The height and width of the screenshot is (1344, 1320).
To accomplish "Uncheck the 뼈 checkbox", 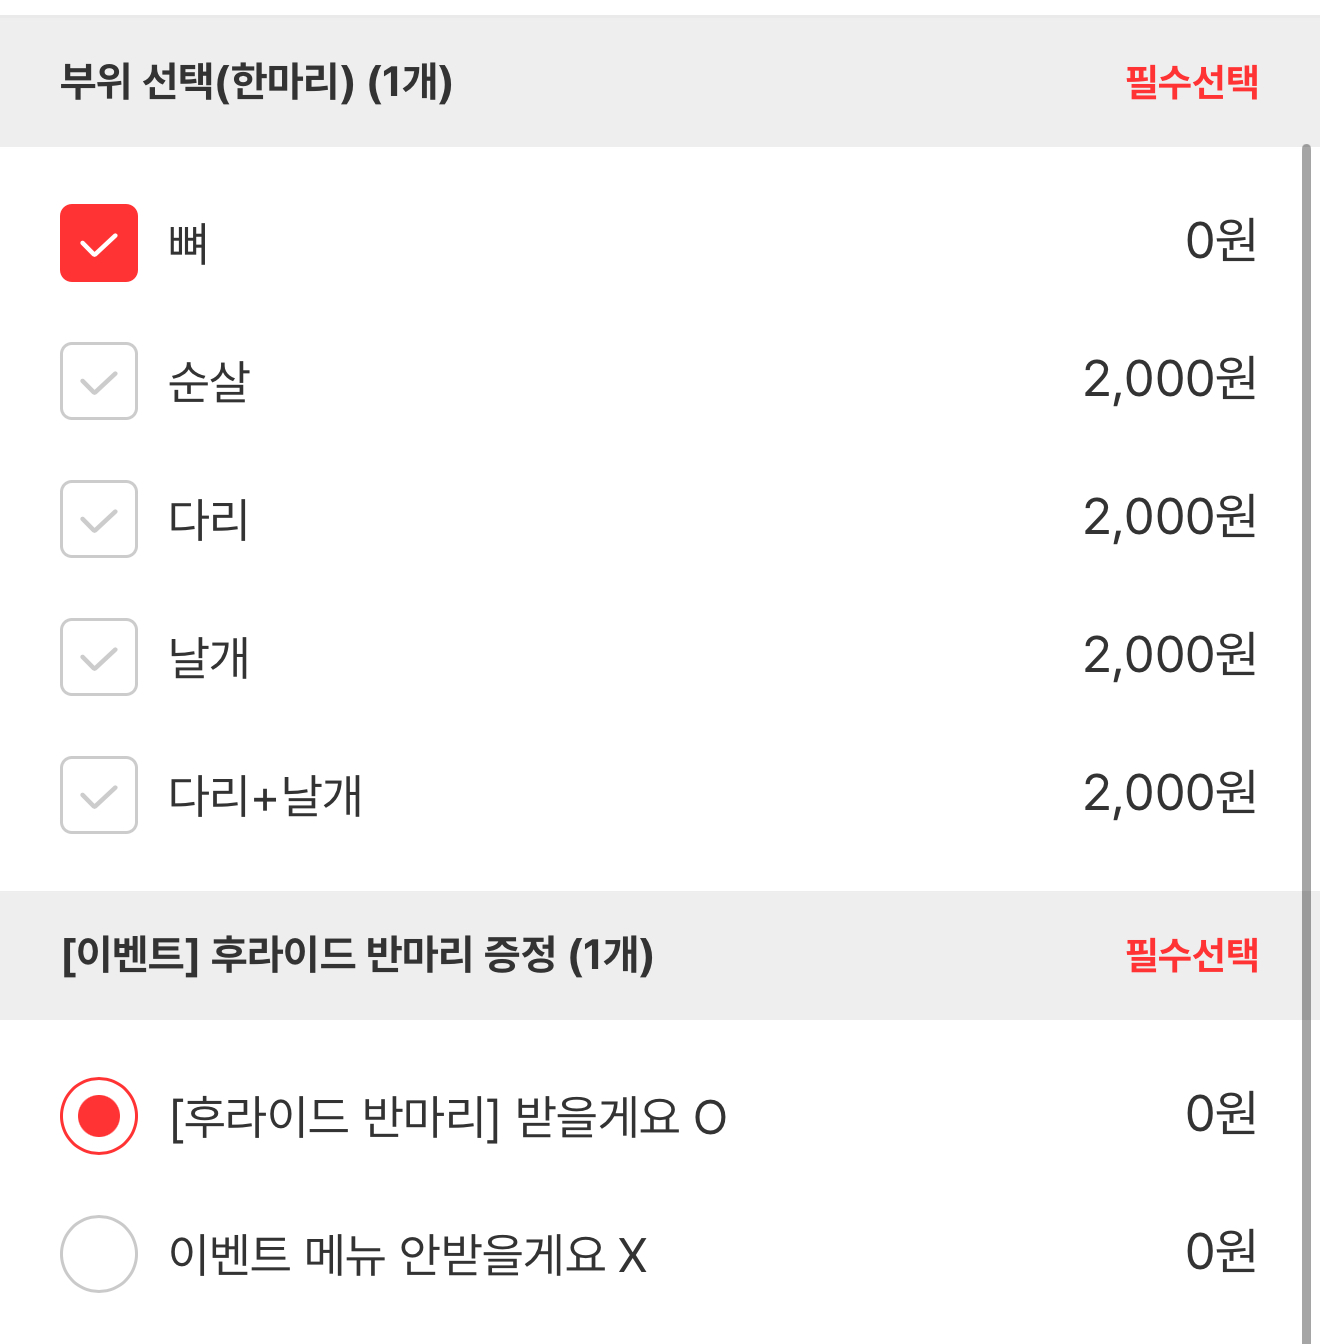I will [x=99, y=243].
